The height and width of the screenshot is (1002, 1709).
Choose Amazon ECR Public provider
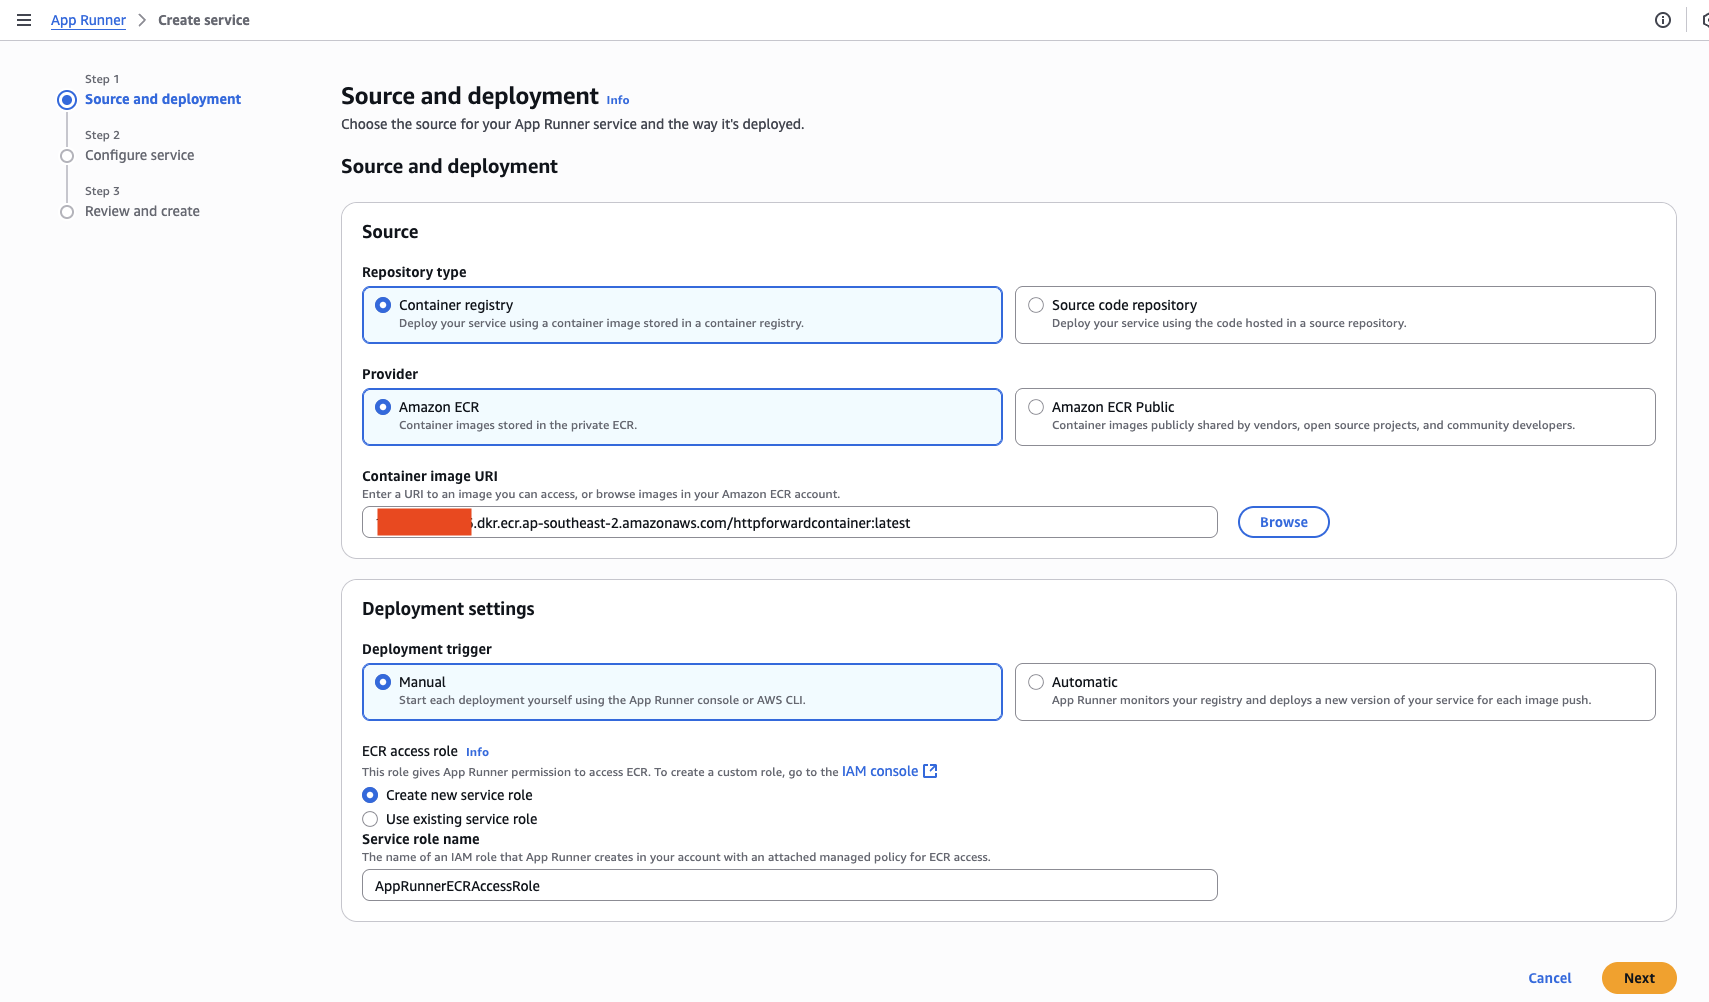coord(1335,417)
